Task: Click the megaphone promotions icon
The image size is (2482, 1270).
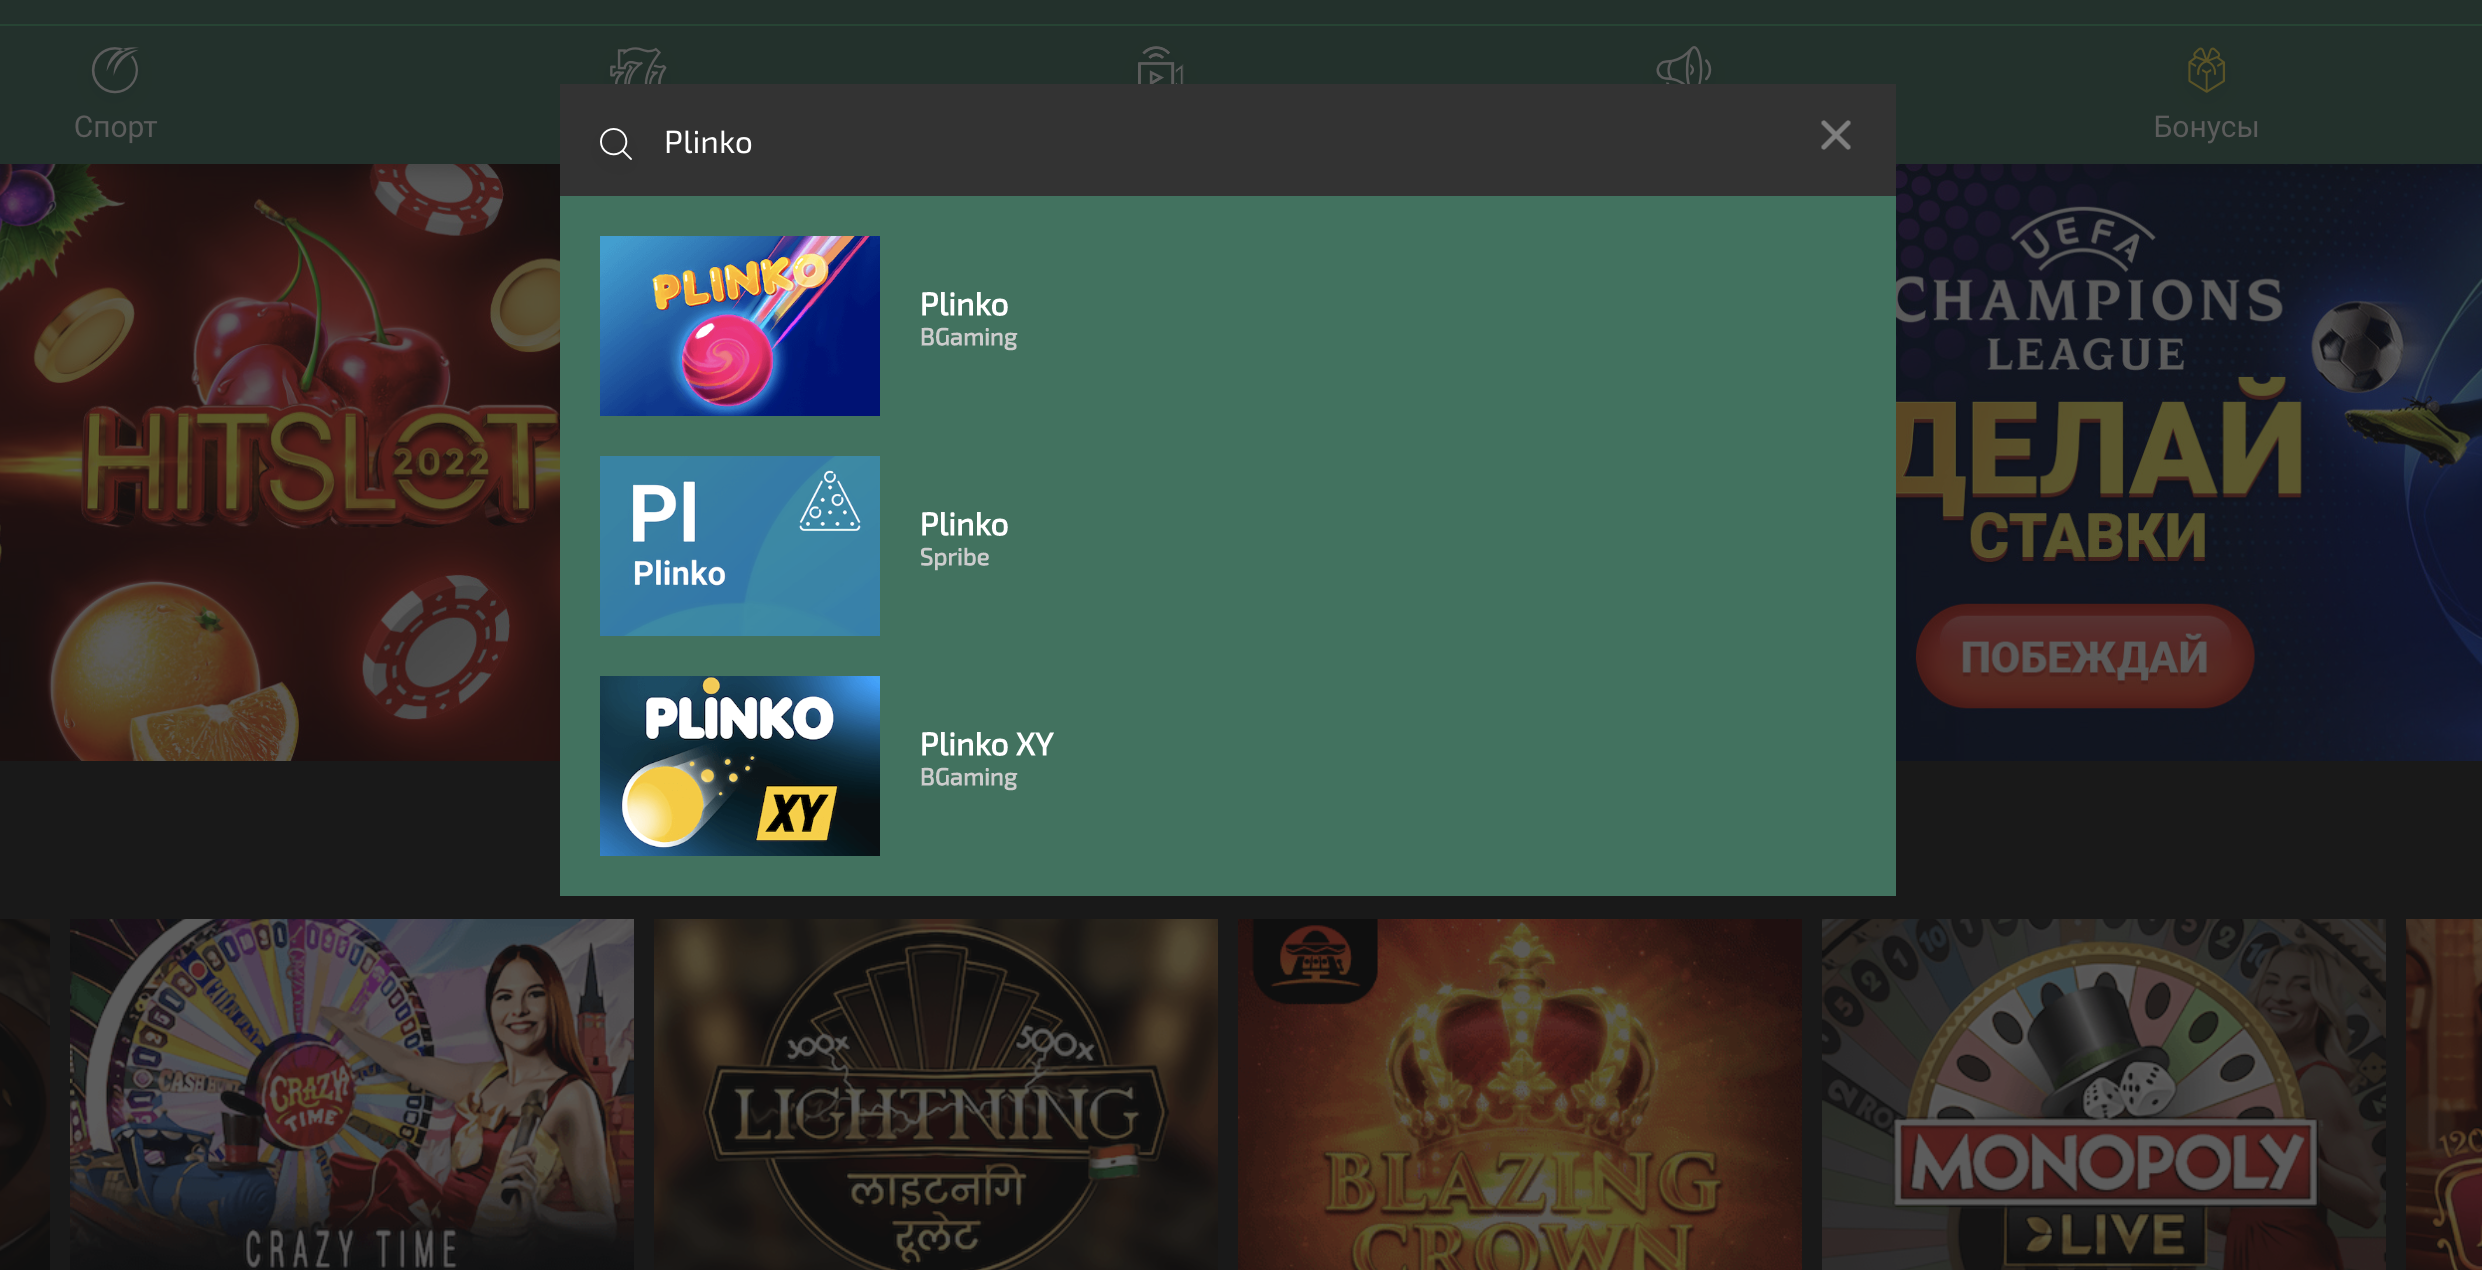Action: 1684,67
